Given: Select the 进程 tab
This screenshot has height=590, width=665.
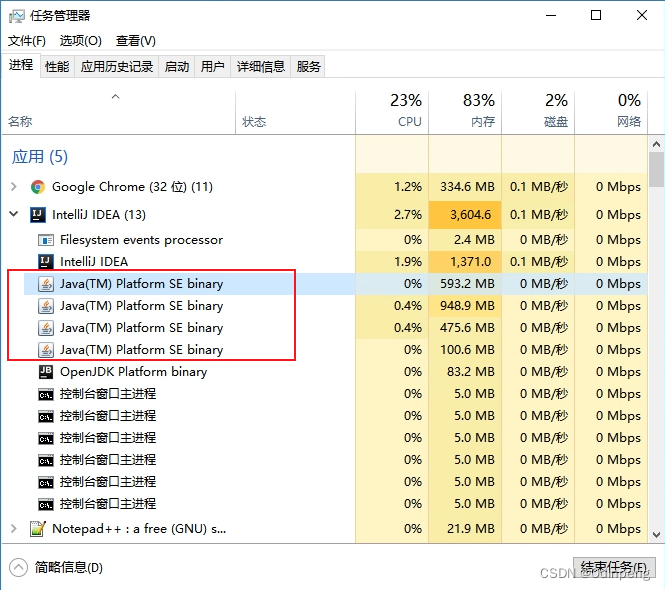Looking at the screenshot, I should (x=21, y=65).
